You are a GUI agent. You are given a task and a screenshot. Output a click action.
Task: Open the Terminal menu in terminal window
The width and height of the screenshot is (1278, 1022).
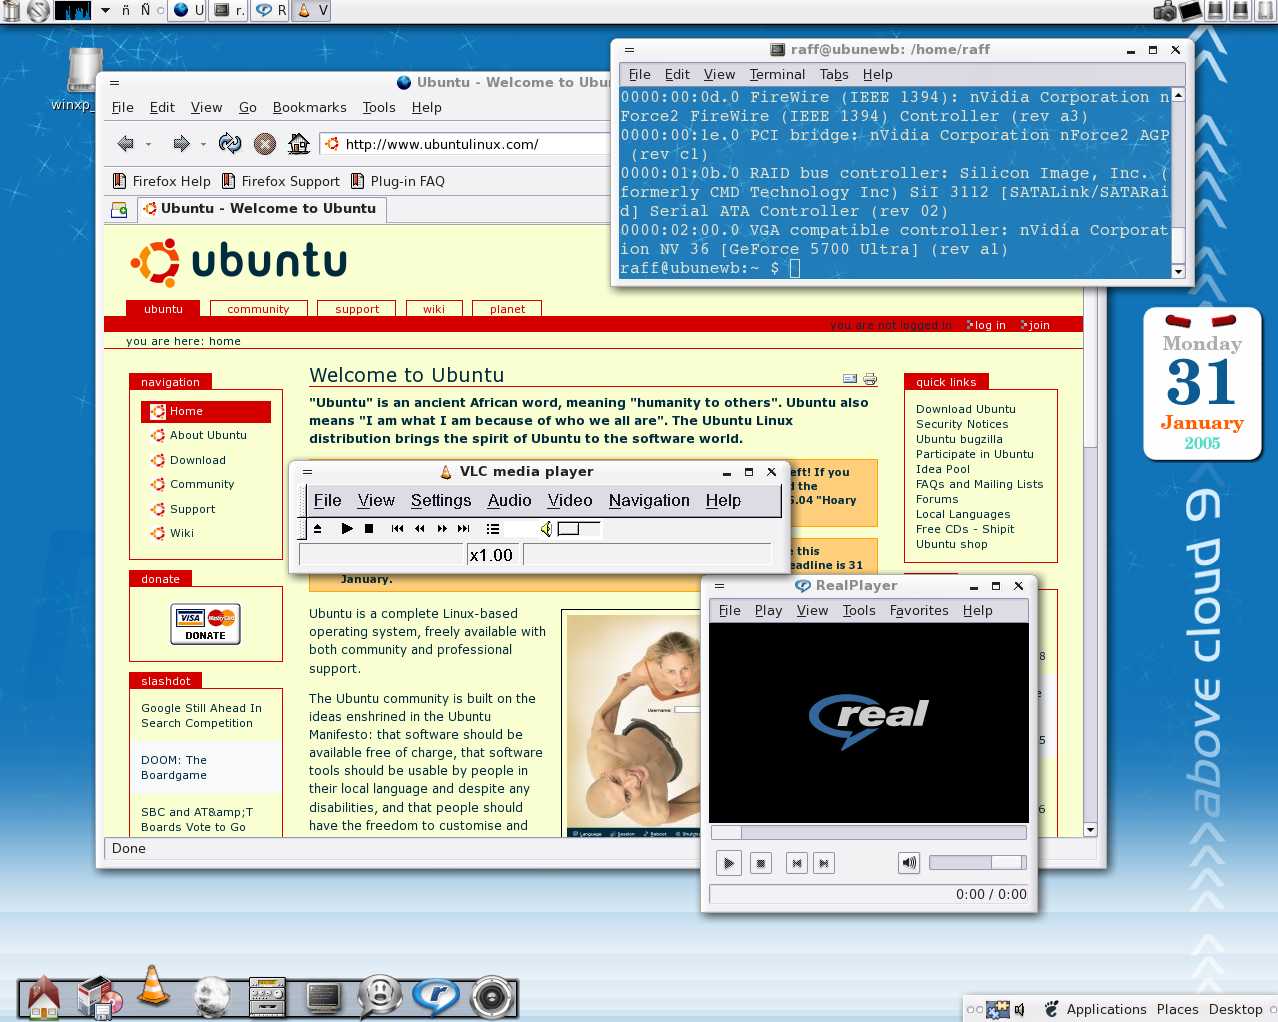(x=777, y=74)
